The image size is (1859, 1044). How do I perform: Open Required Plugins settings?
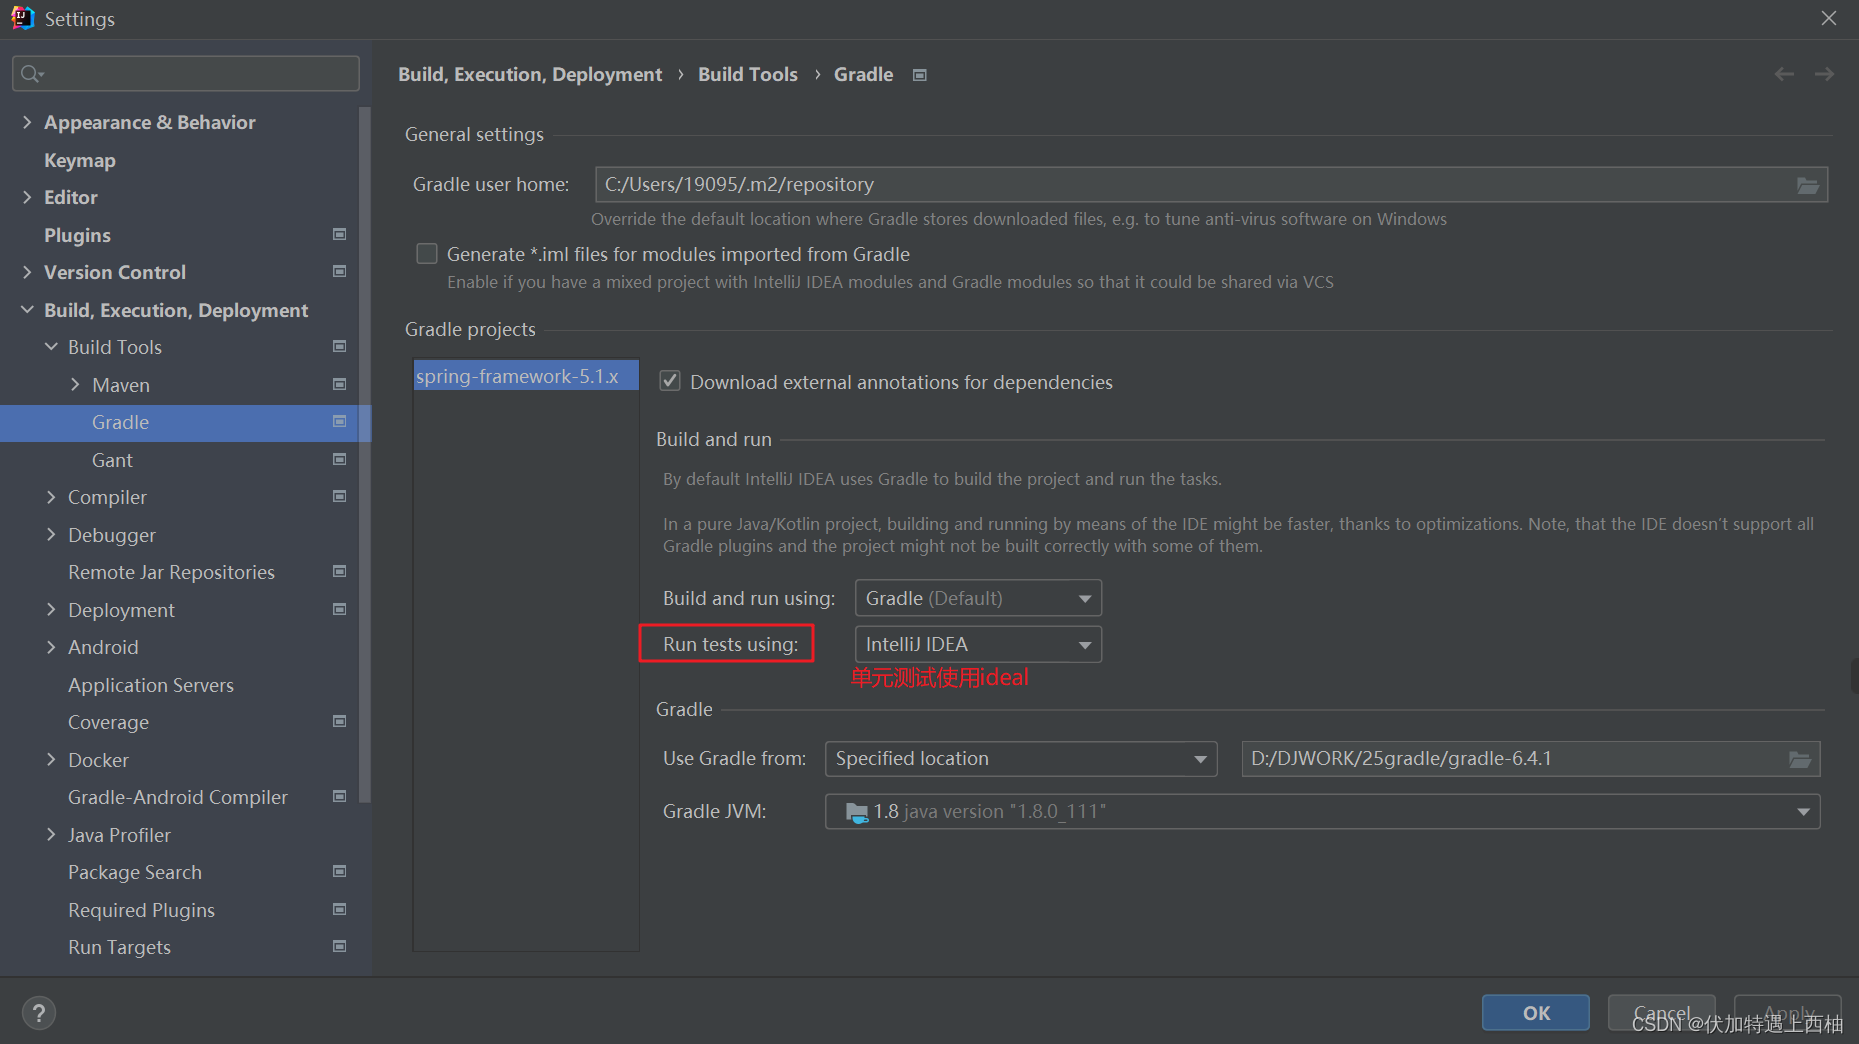click(x=141, y=910)
